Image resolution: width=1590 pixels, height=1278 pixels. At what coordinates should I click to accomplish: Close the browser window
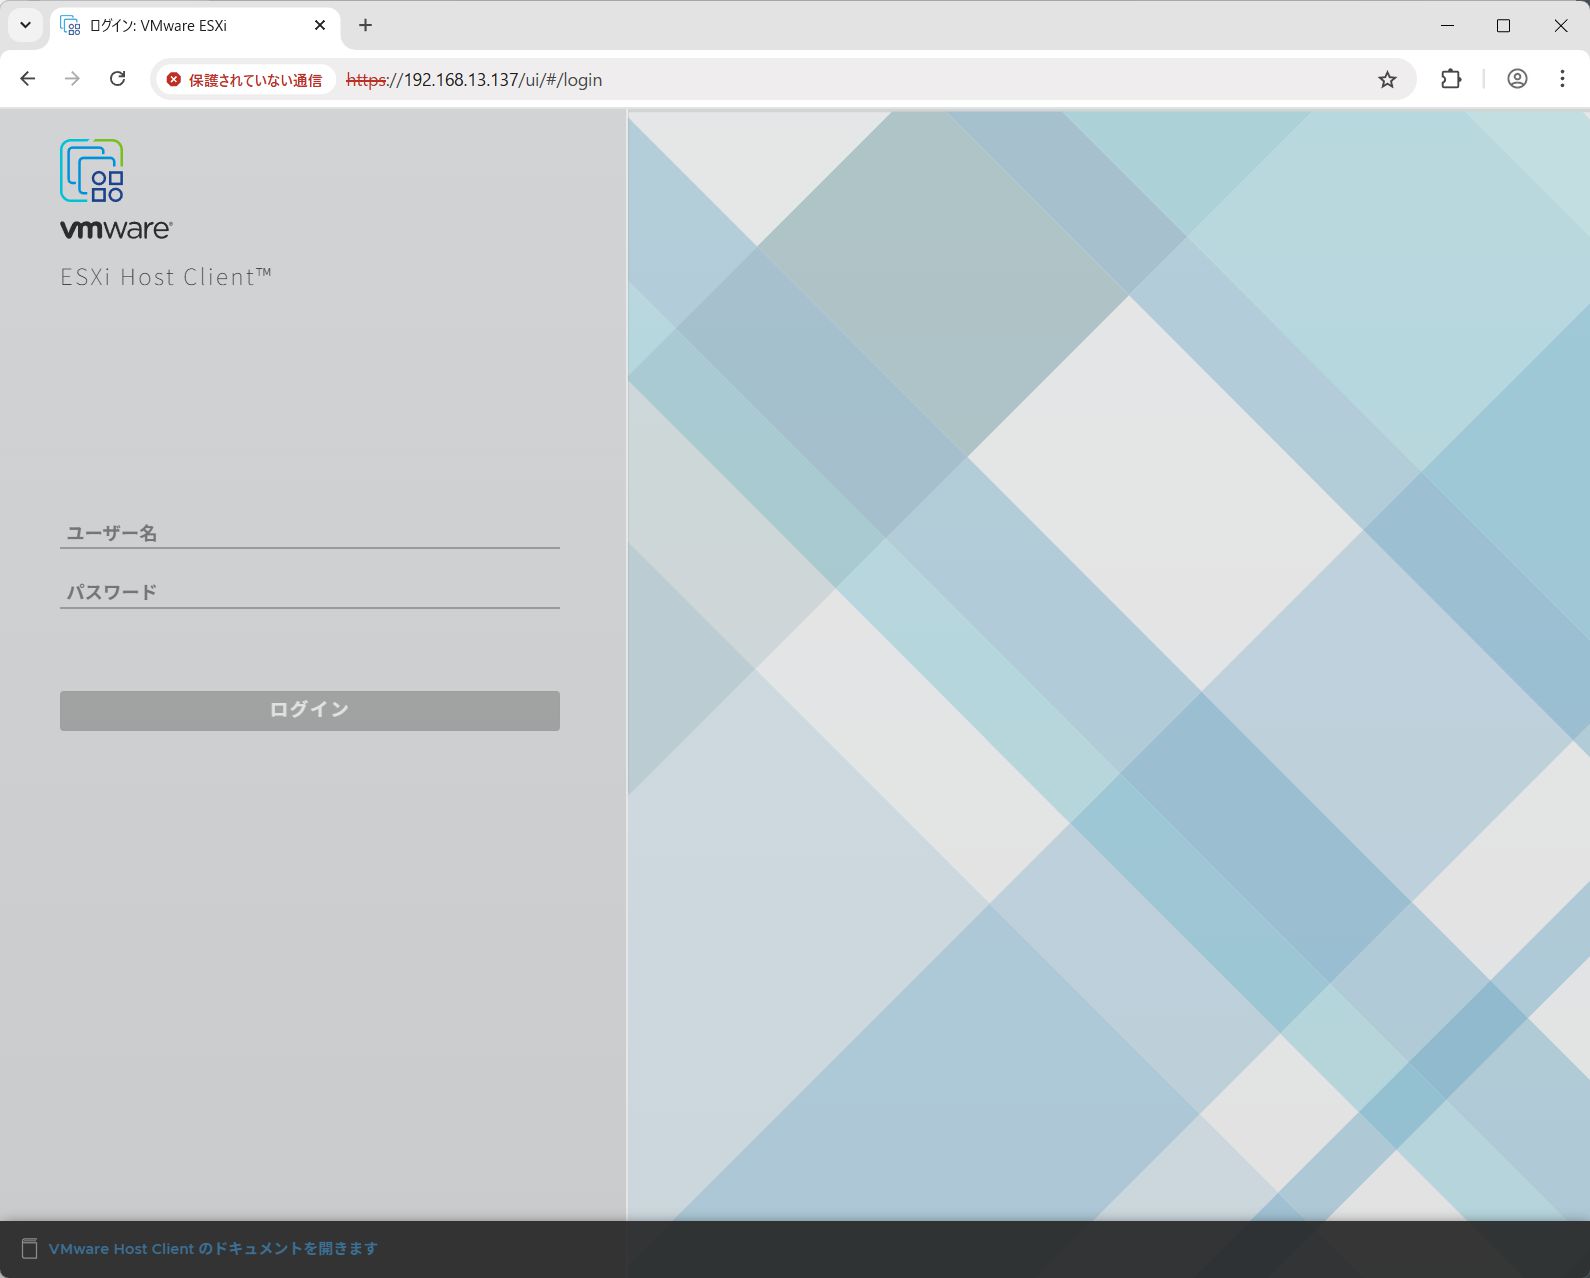click(x=1560, y=26)
